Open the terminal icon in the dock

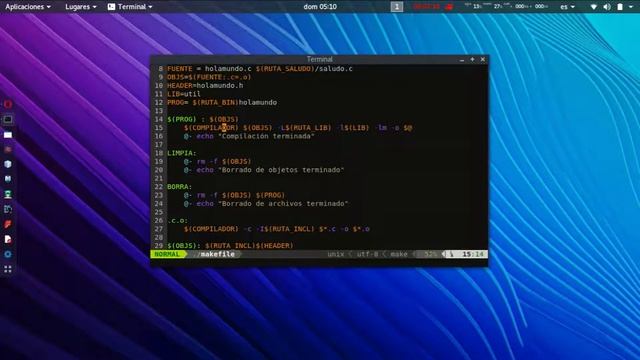pos(8,119)
